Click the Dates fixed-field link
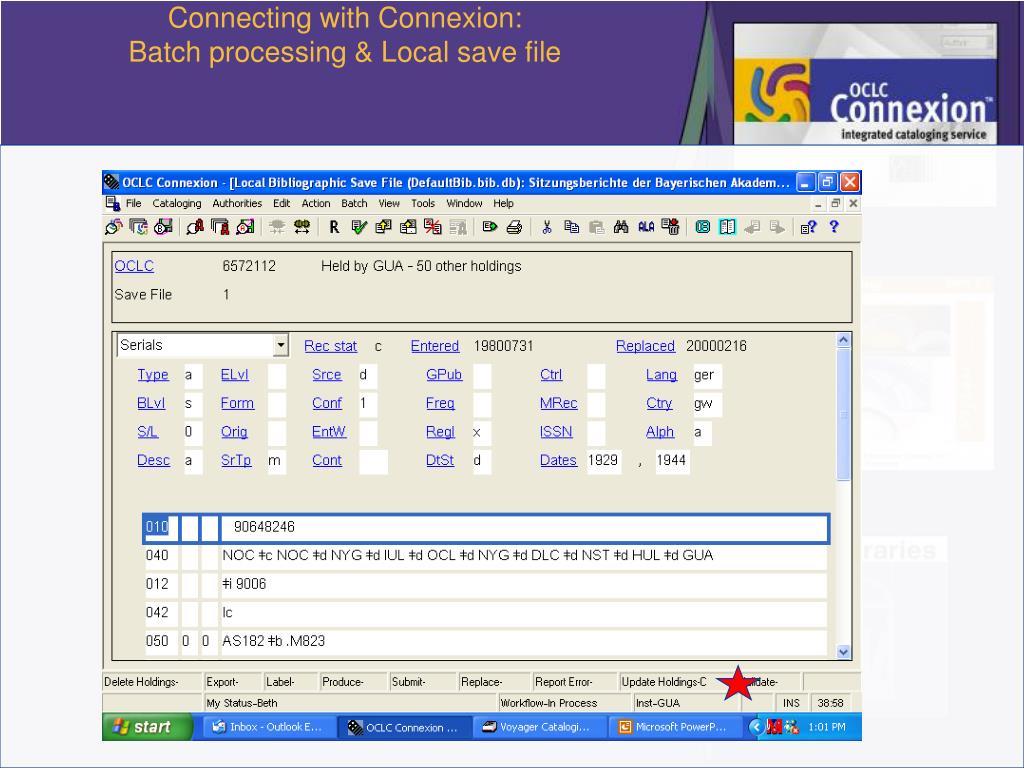 (558, 460)
